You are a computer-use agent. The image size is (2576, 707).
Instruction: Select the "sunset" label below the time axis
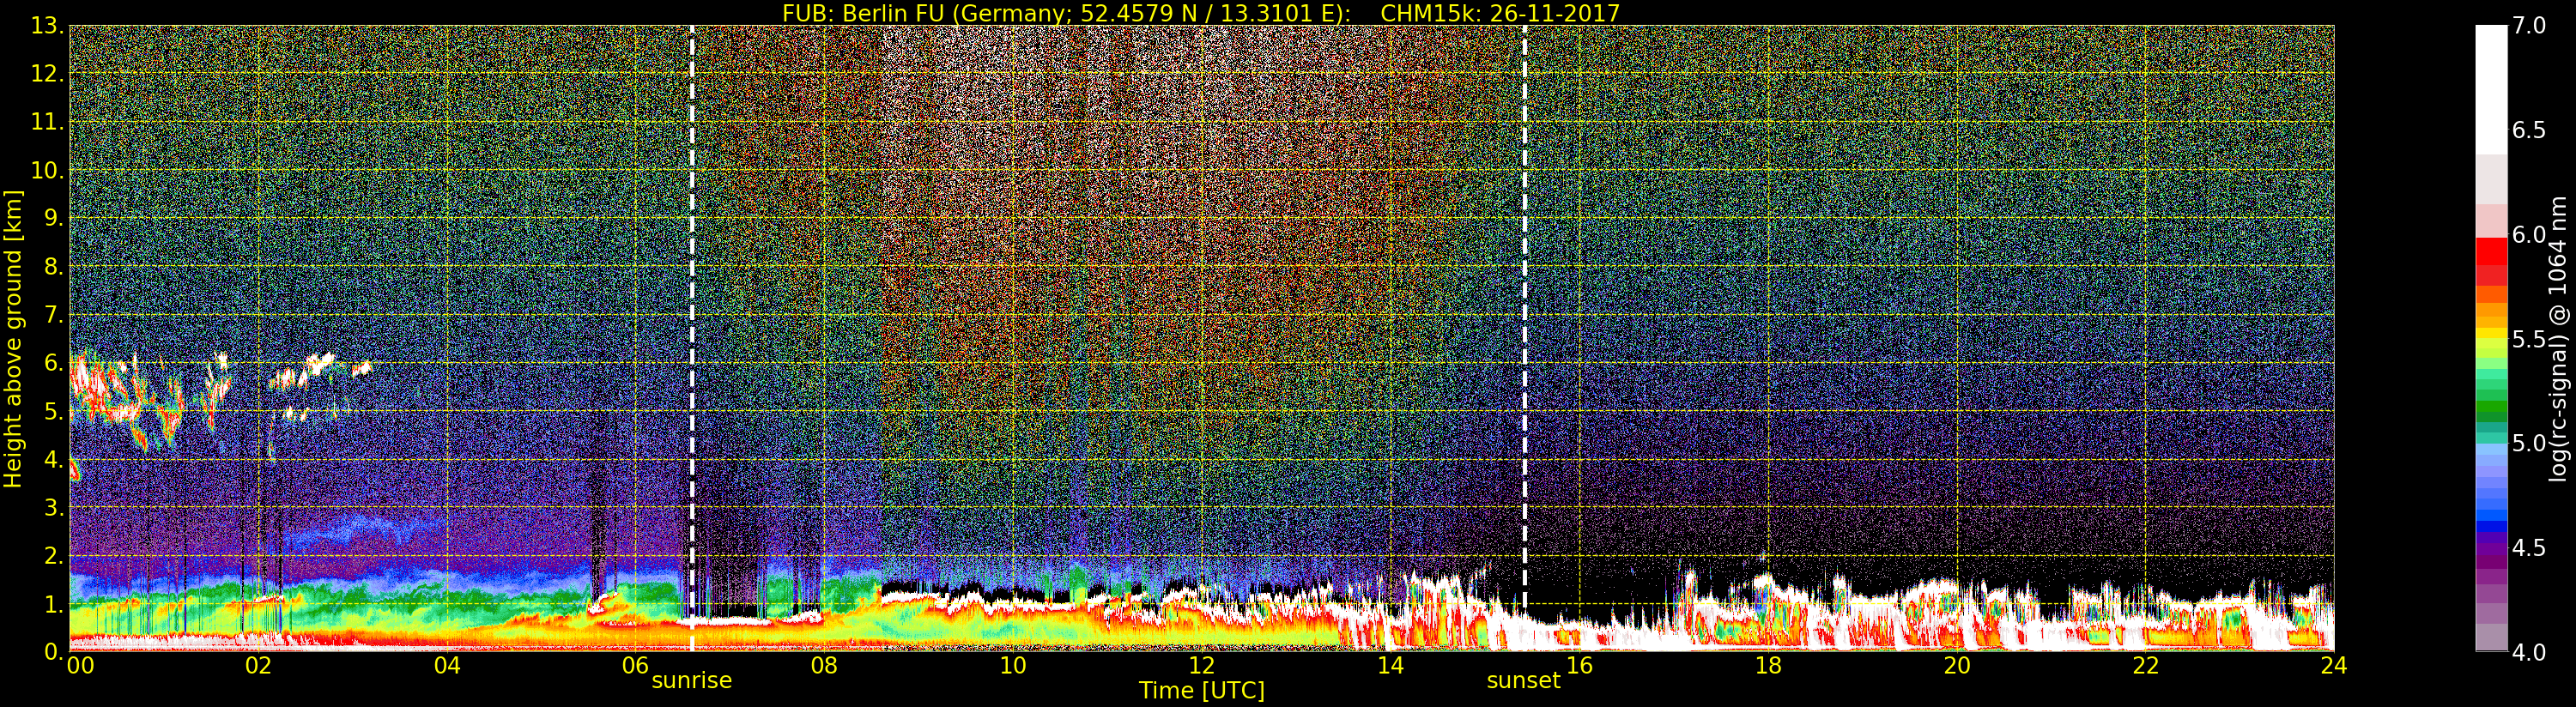tap(1523, 680)
